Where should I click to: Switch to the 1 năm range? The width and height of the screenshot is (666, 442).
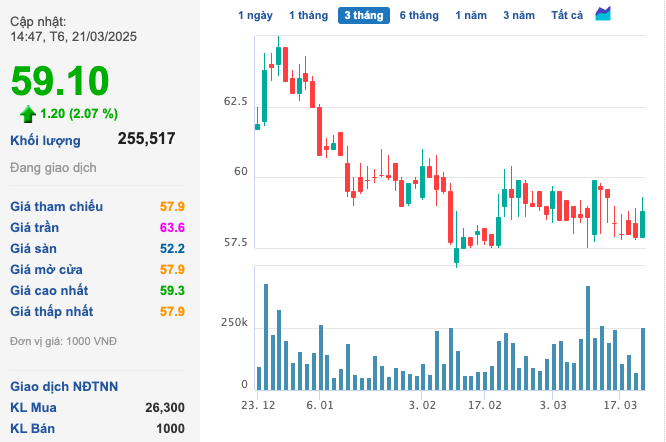pos(471,15)
